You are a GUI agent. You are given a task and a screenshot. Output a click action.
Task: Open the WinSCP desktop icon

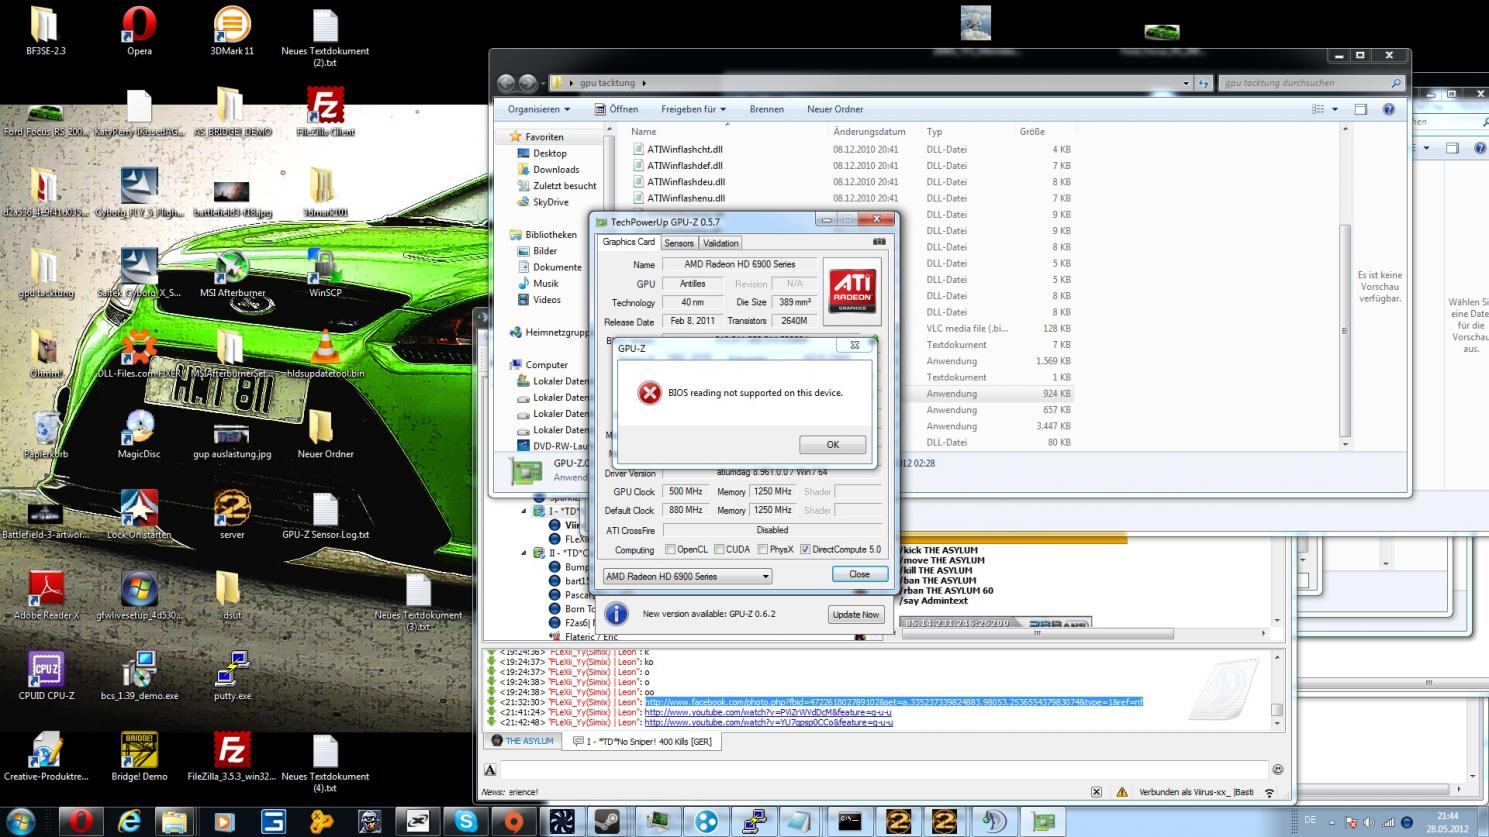tap(325, 273)
